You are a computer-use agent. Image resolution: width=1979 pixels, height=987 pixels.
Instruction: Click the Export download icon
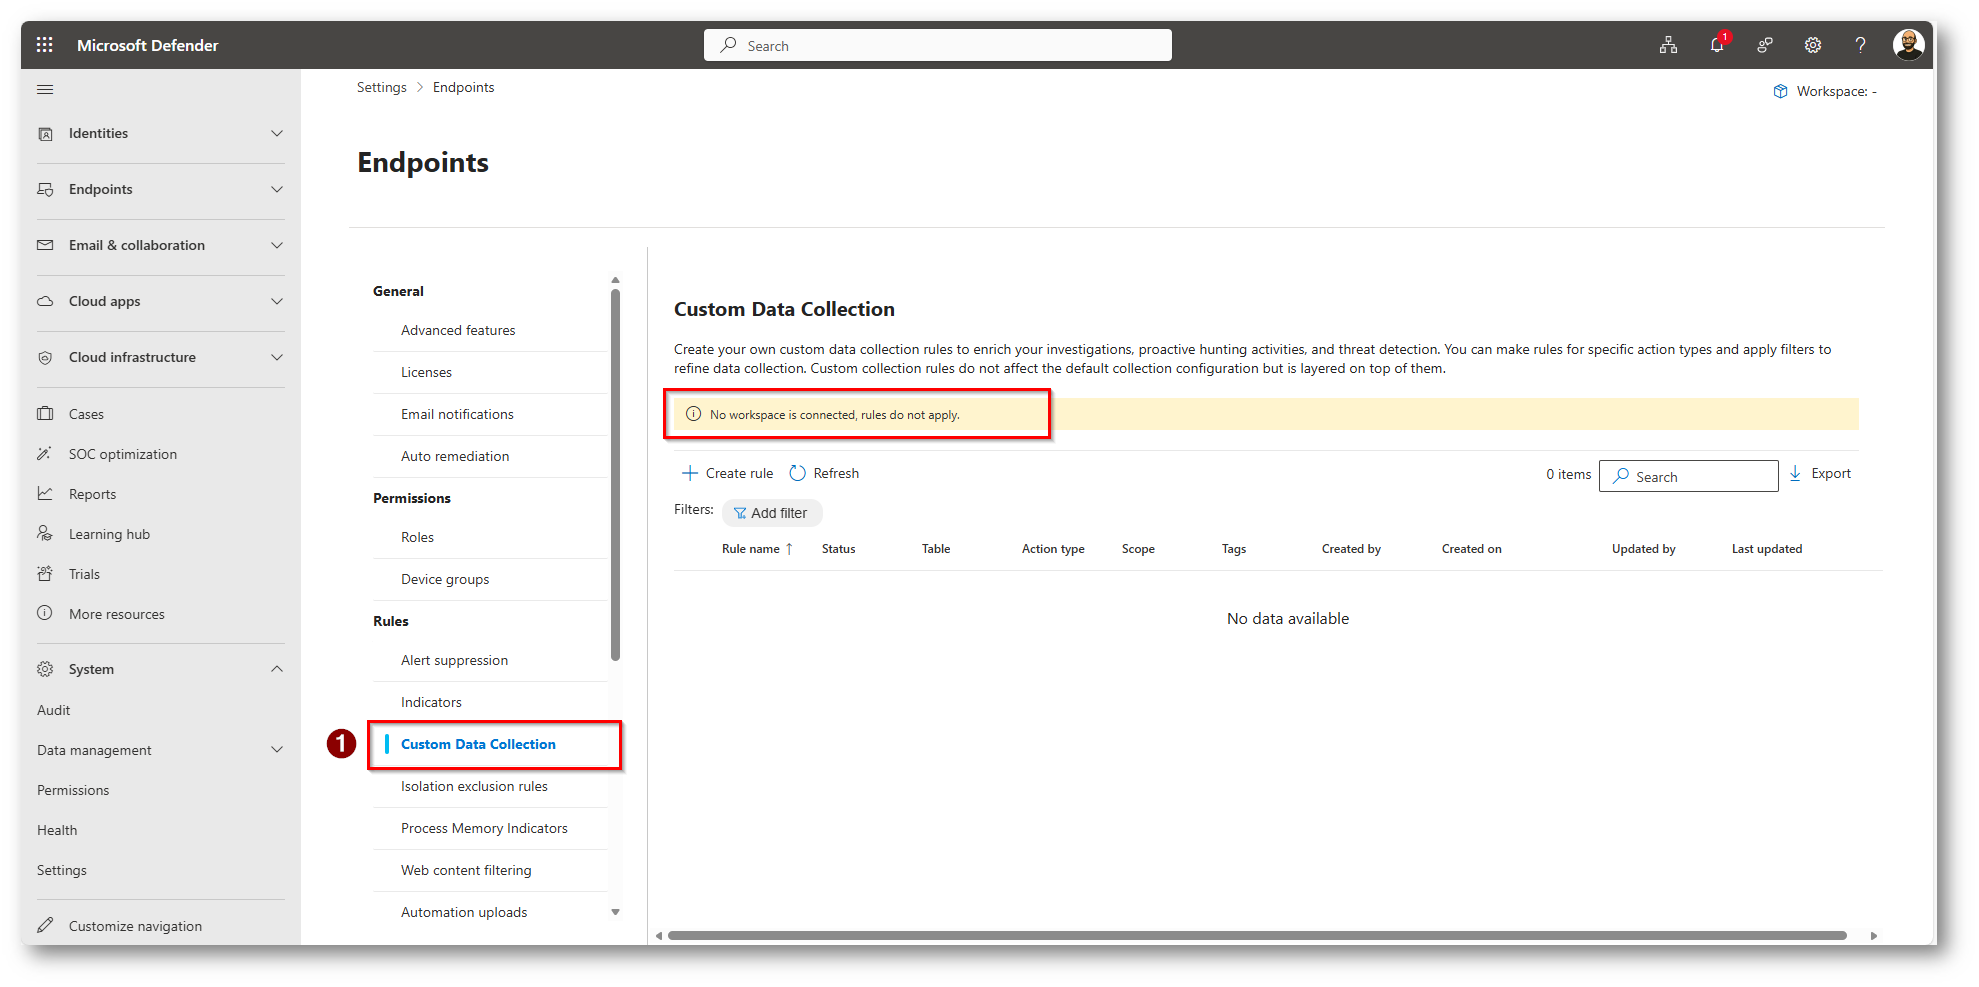pos(1795,474)
